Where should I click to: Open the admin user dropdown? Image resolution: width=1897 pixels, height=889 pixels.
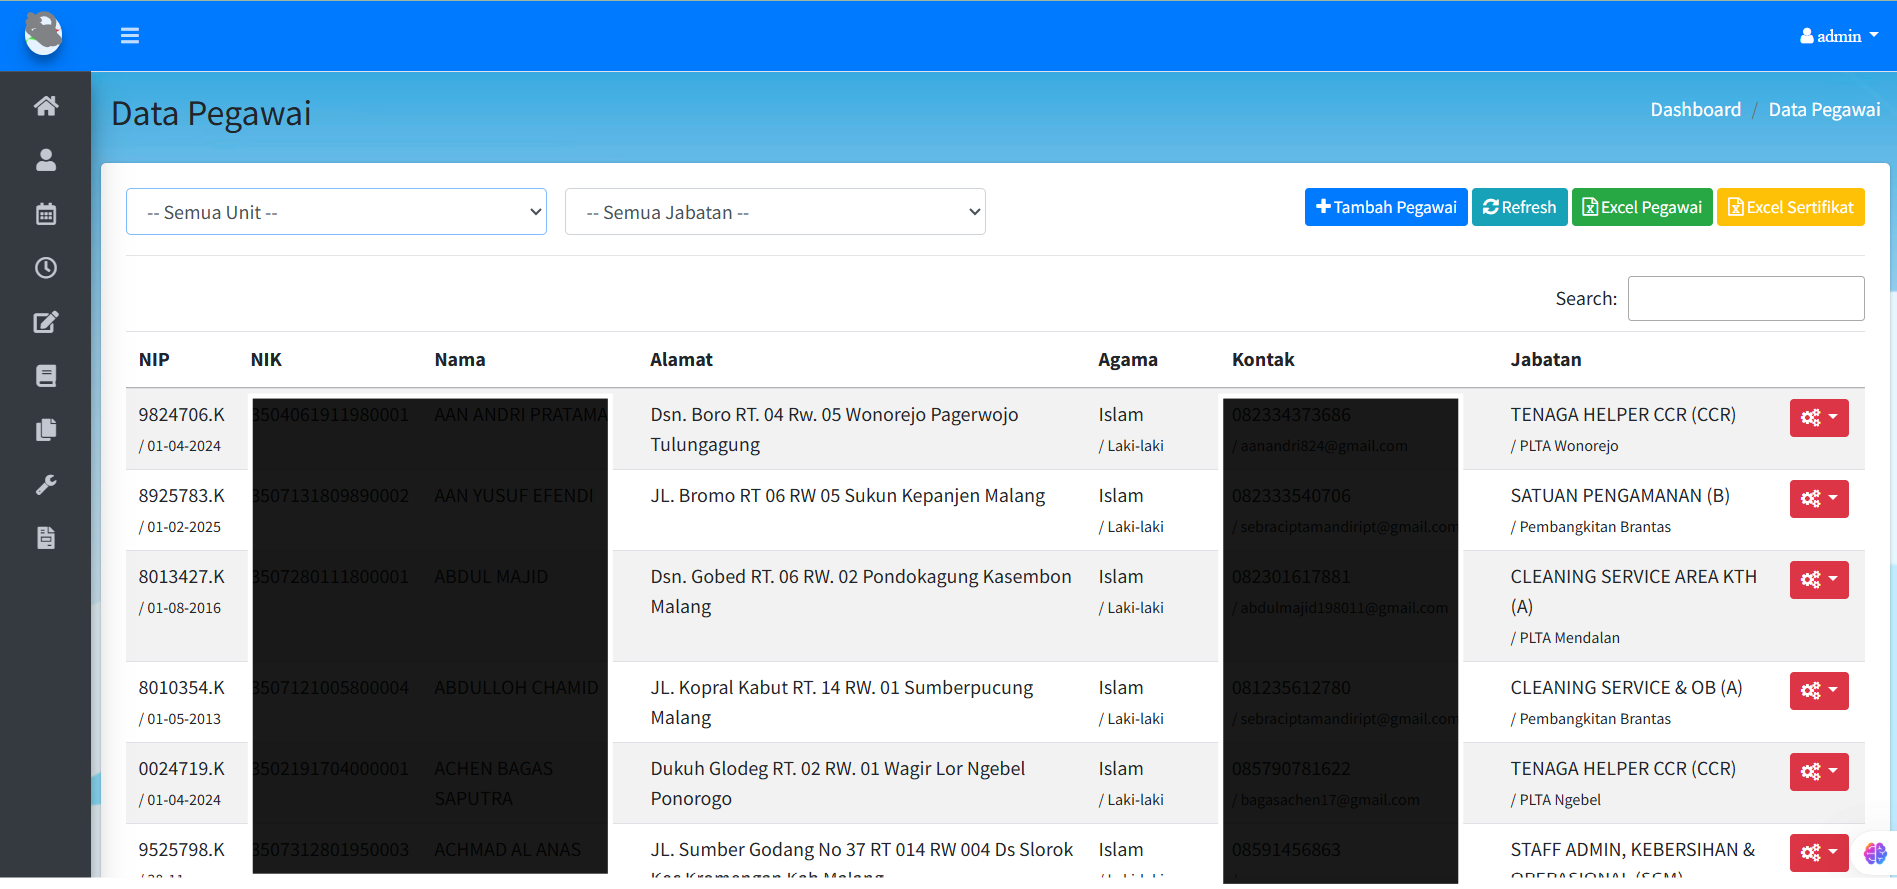pos(1839,36)
